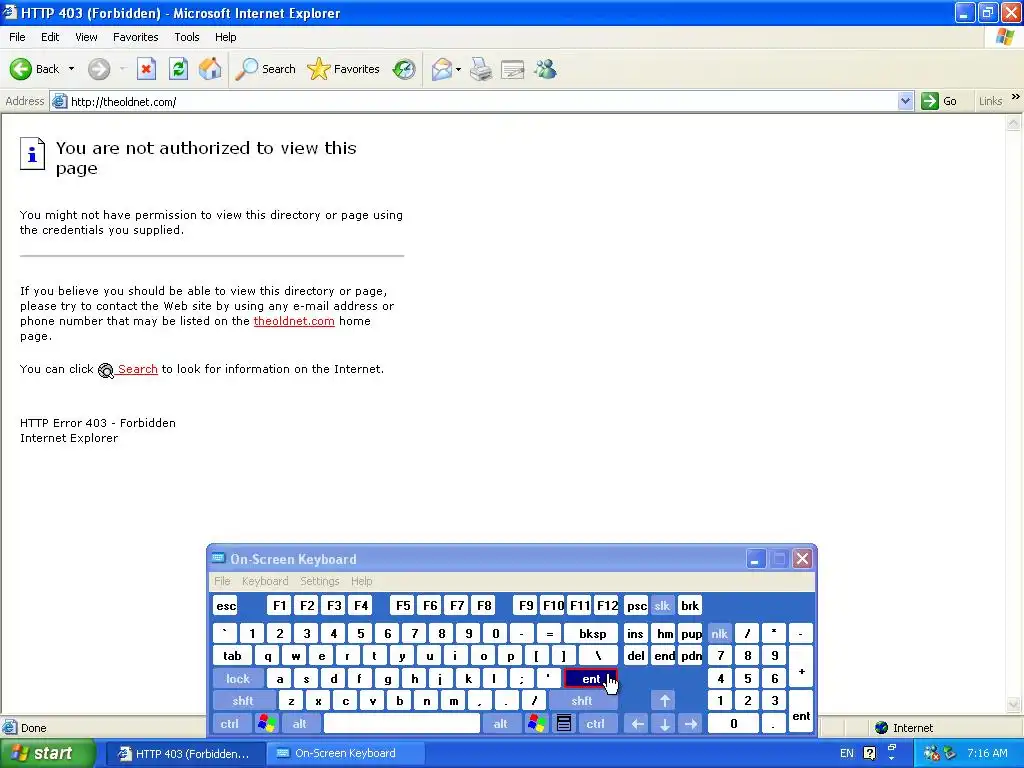The height and width of the screenshot is (768, 1024).
Task: Click the F5 function key
Action: point(403,605)
